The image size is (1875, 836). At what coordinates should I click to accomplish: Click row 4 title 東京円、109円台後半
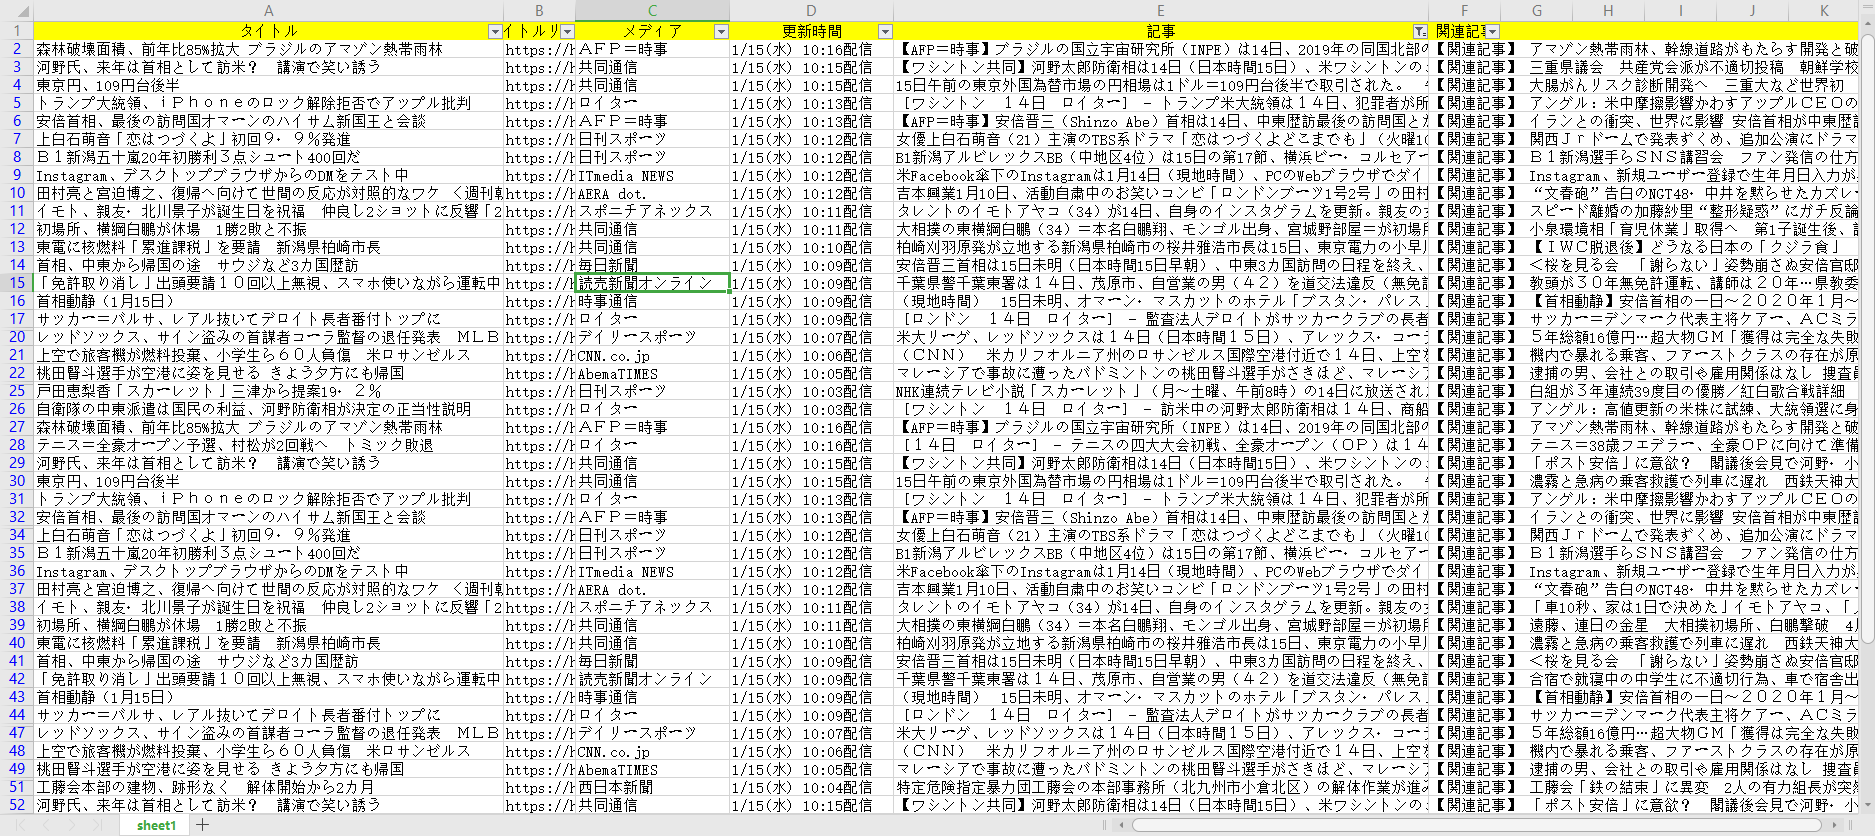tap(268, 85)
